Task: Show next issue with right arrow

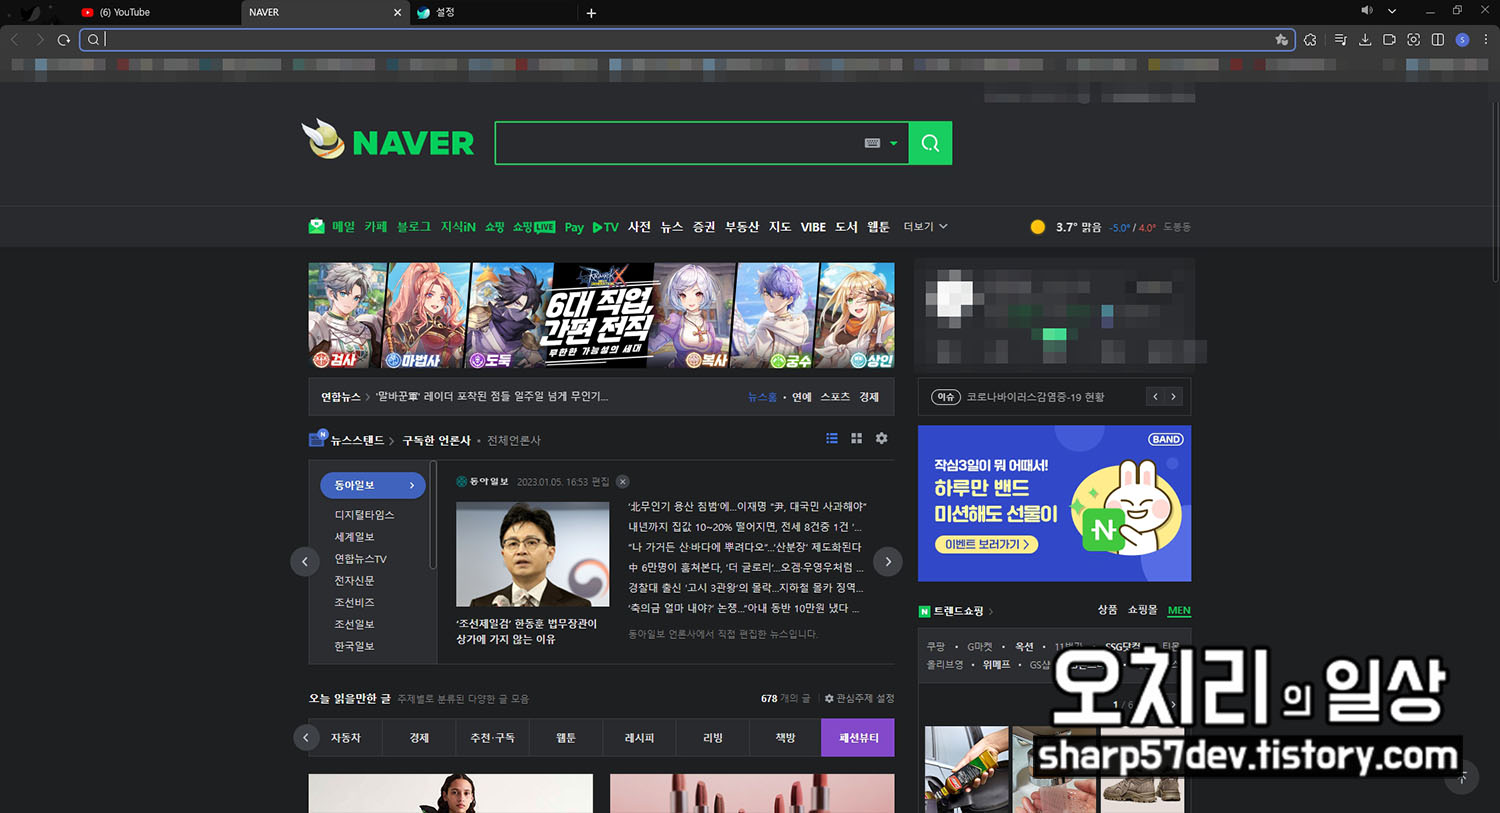Action: [1173, 397]
